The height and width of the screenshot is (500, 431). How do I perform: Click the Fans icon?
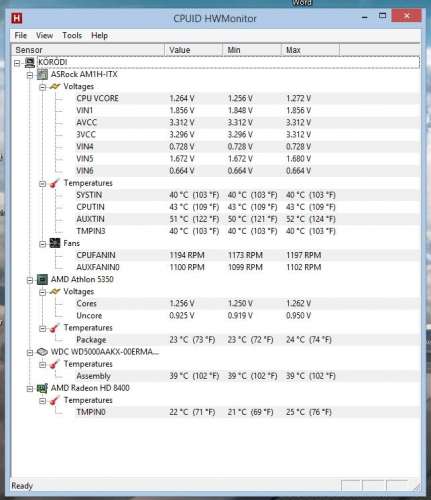pos(55,243)
